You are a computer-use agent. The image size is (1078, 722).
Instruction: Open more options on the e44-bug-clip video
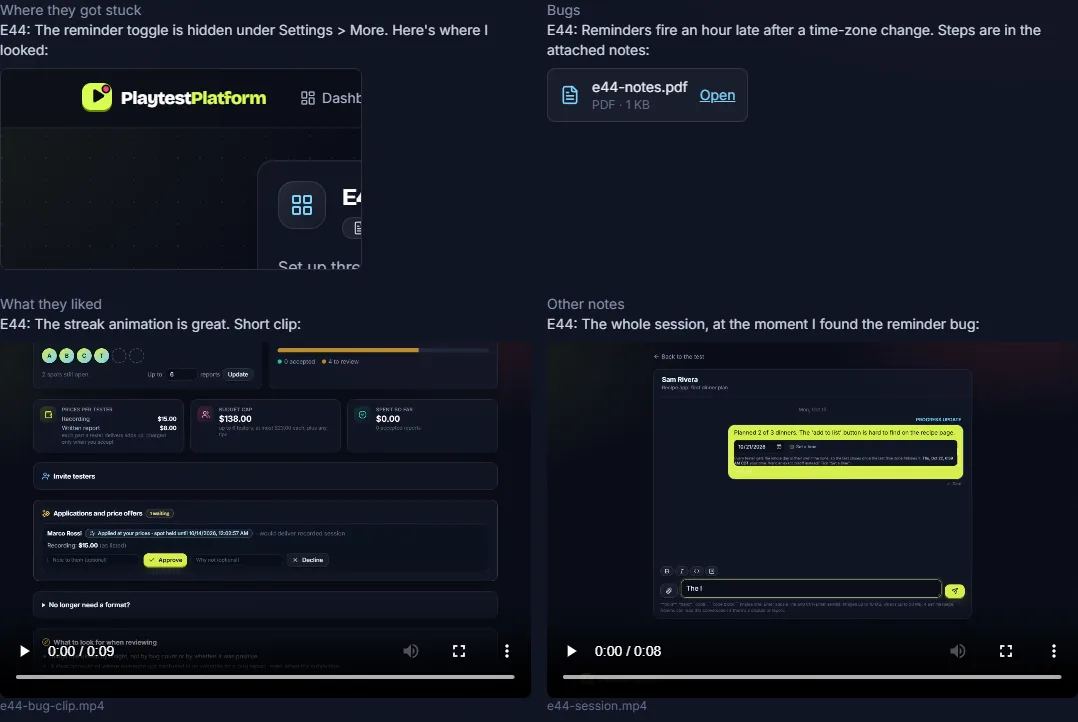click(507, 651)
